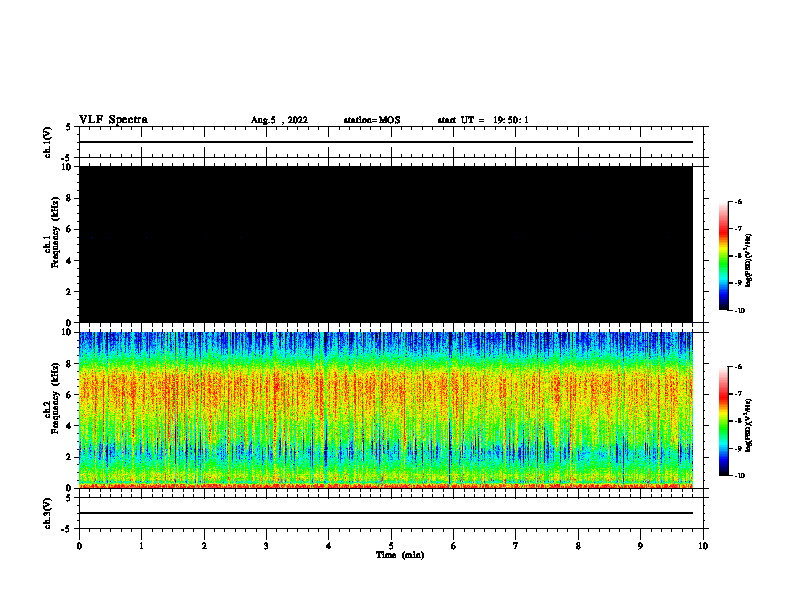Click the log(PSD) label beside ch.1 colorbar
This screenshot has height=612, width=792.
tap(749, 260)
